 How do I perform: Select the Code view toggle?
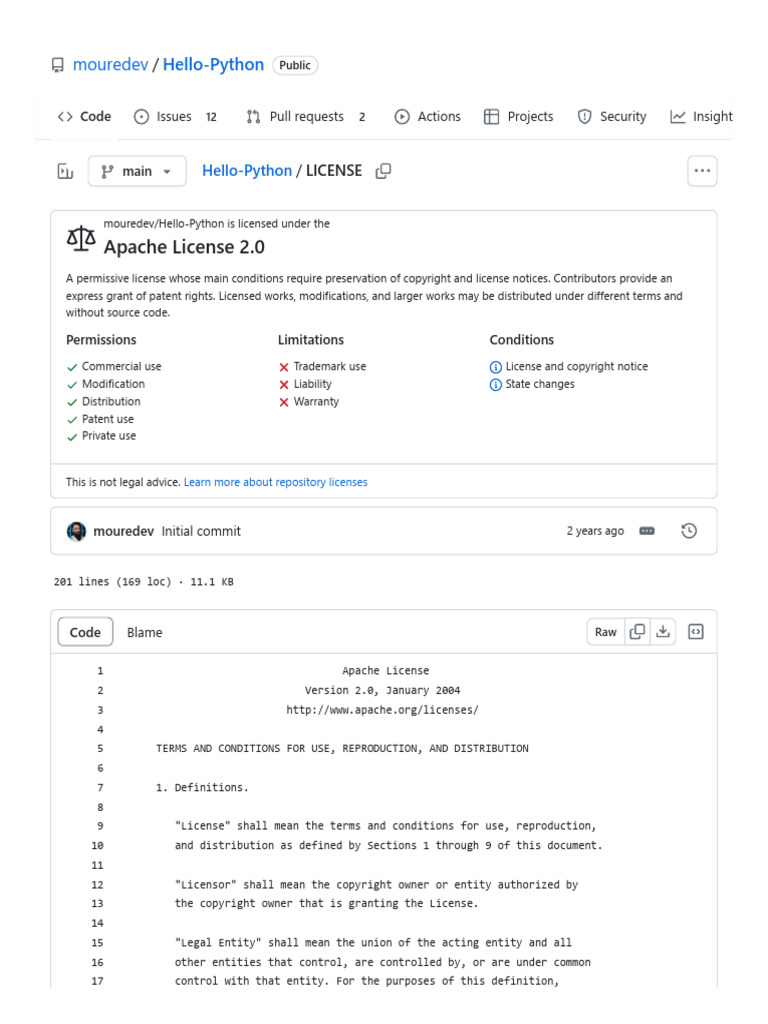click(85, 632)
